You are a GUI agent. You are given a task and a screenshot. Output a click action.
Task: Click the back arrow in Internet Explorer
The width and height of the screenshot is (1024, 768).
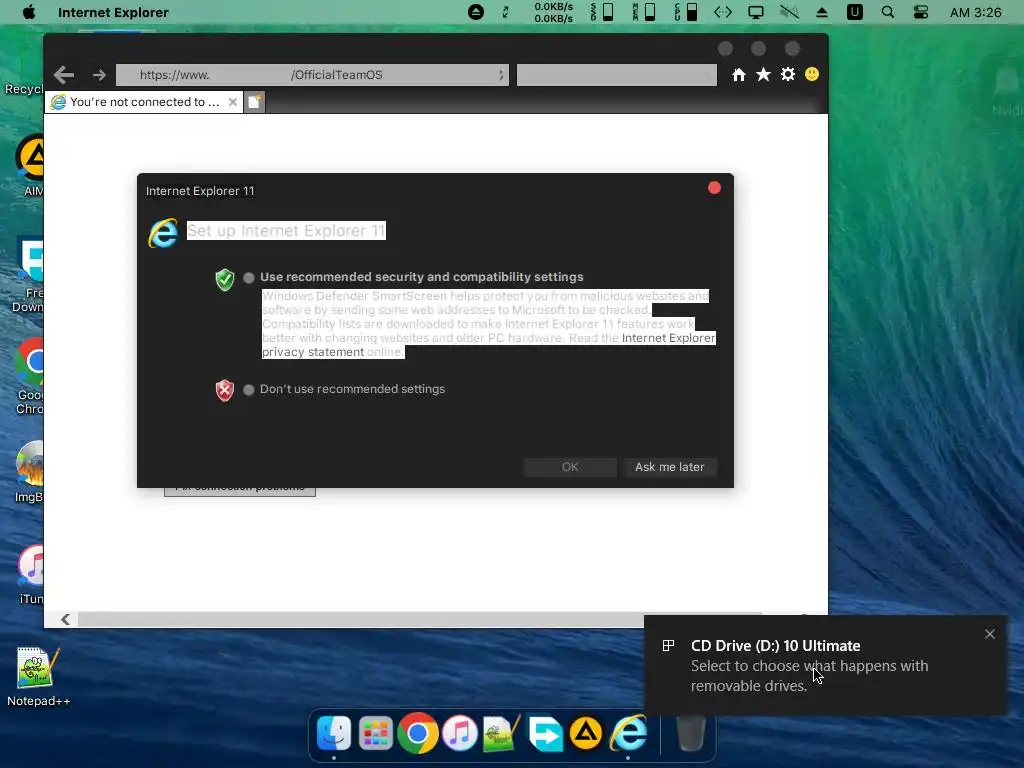63,75
